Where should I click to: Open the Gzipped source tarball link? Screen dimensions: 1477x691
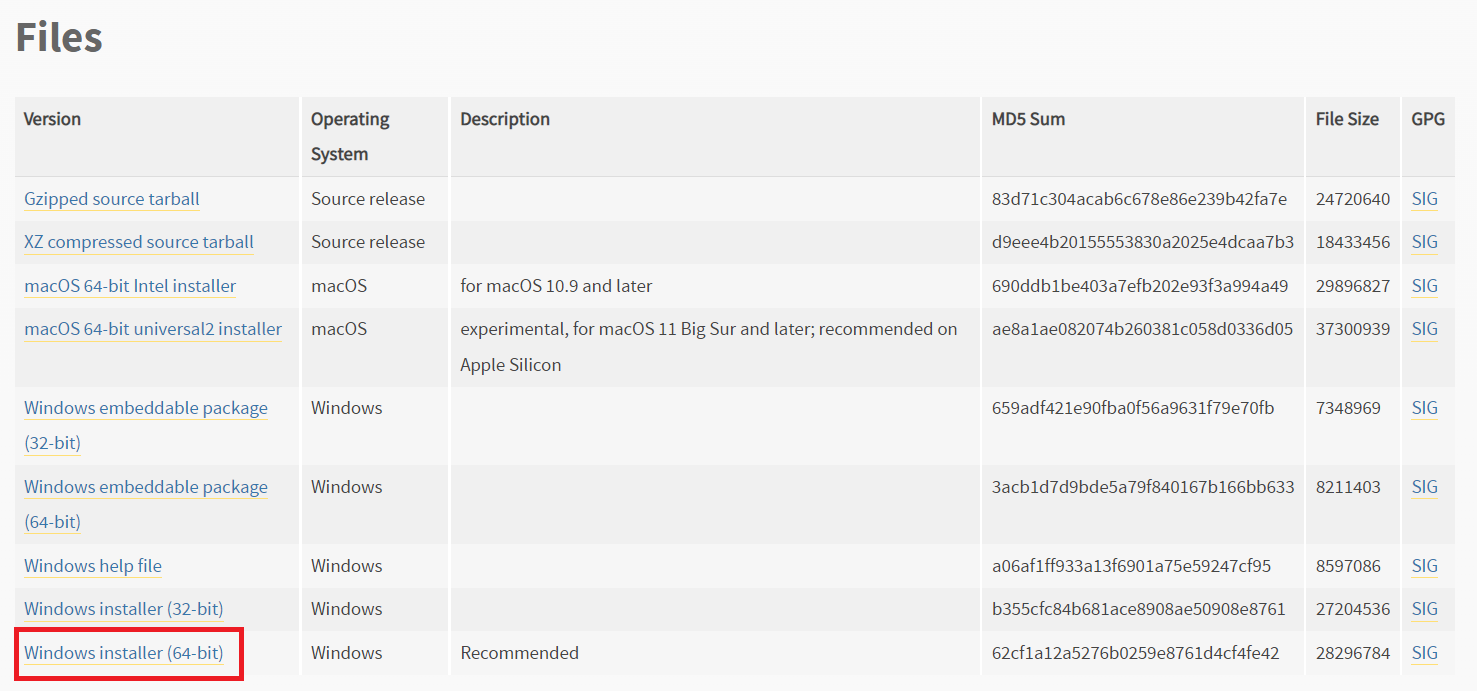click(x=111, y=199)
